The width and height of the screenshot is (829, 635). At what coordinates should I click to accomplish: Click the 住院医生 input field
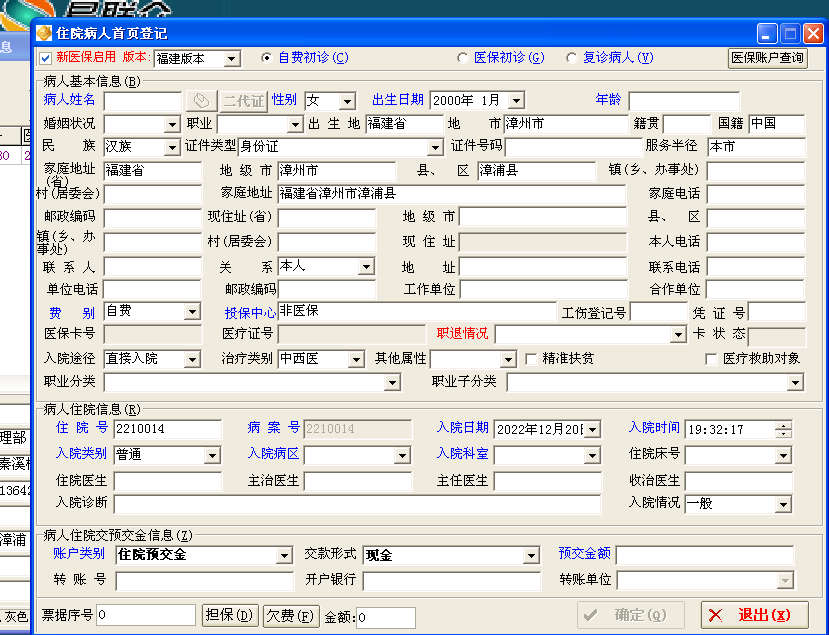(168, 481)
